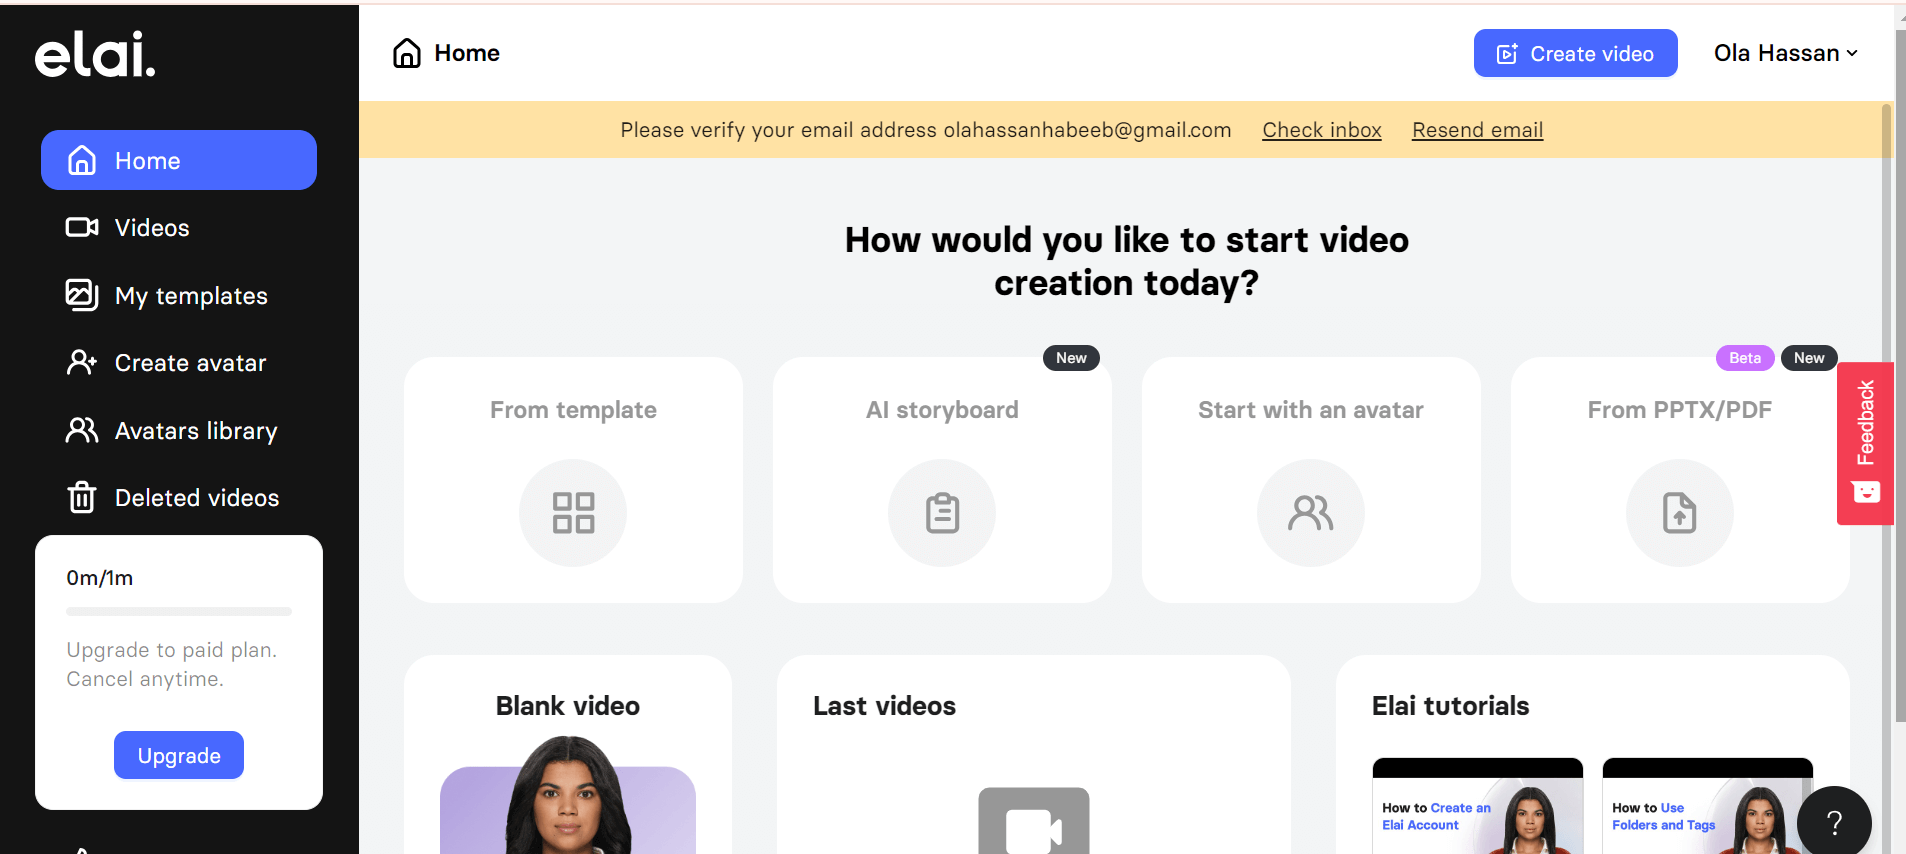Click the Create avatar person-plus icon

click(x=82, y=362)
